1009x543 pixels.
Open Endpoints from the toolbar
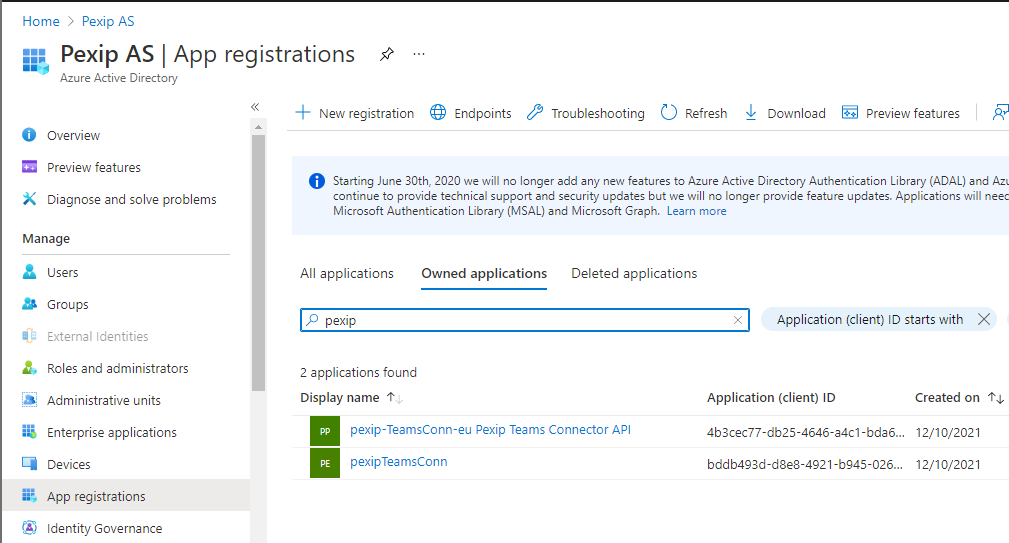point(470,113)
